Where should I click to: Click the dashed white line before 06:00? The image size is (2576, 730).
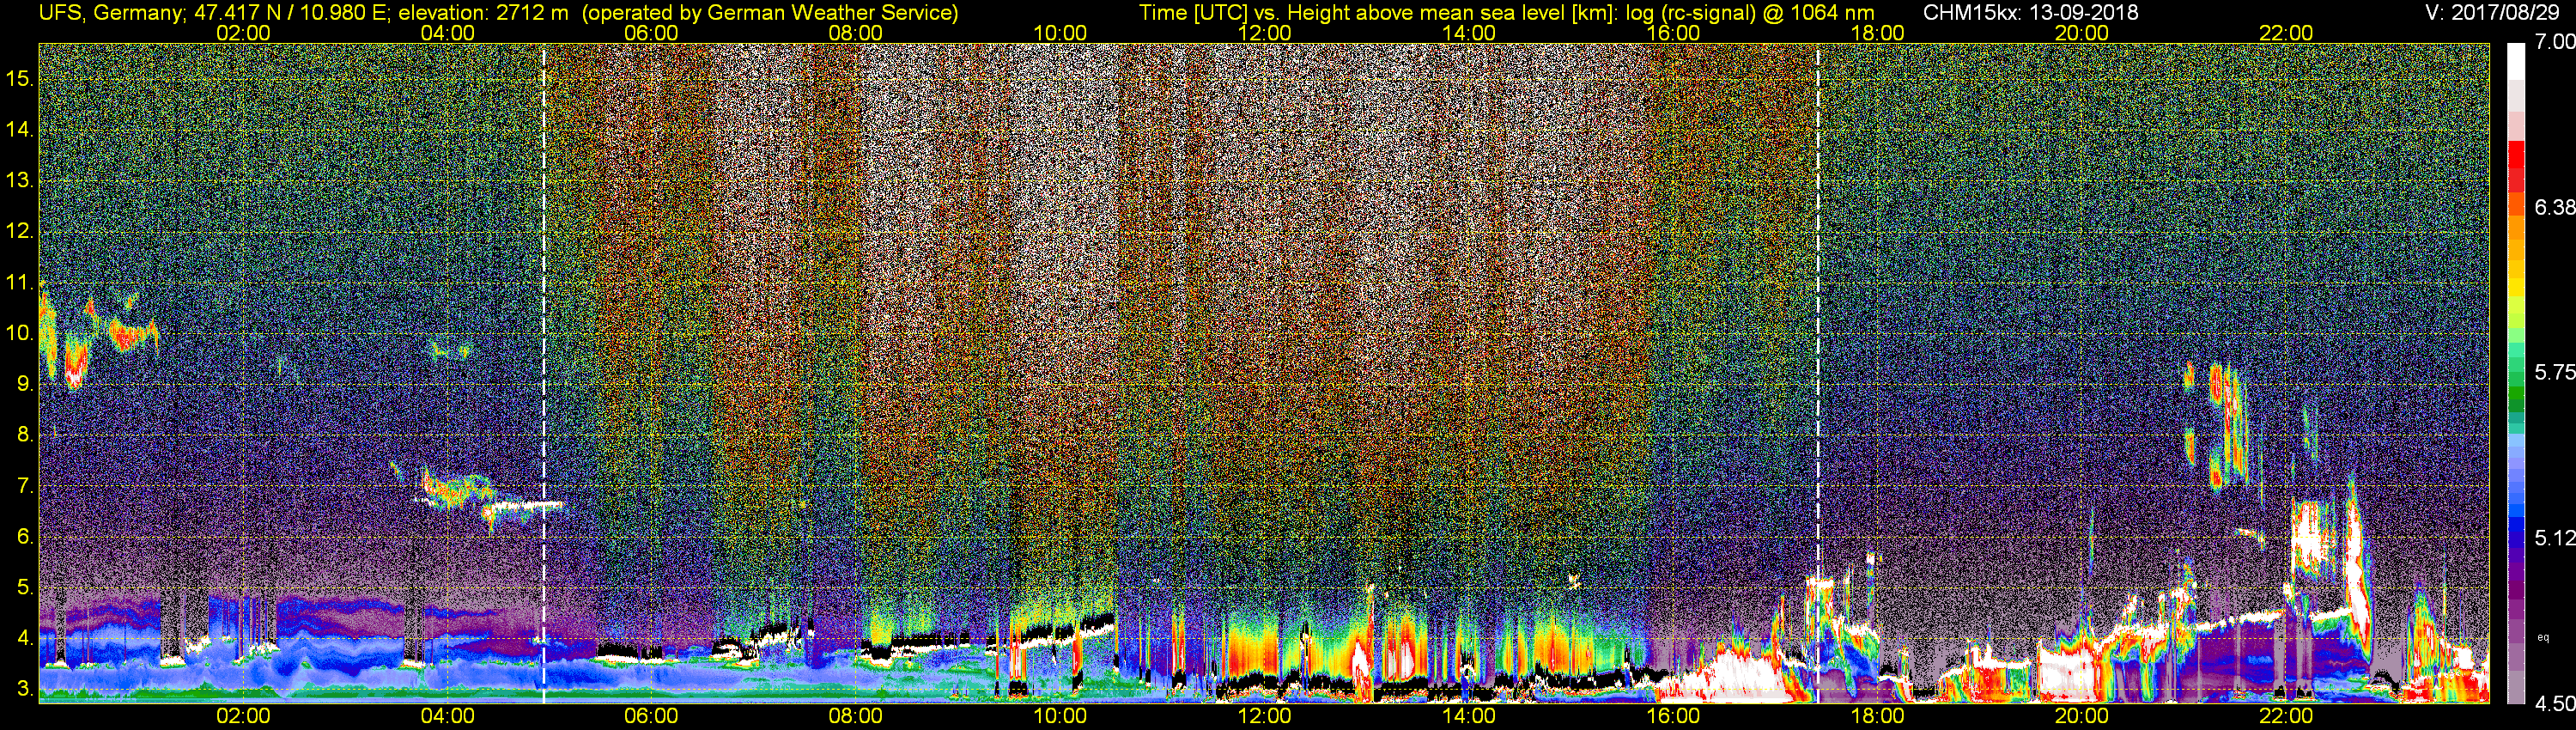coord(544,372)
